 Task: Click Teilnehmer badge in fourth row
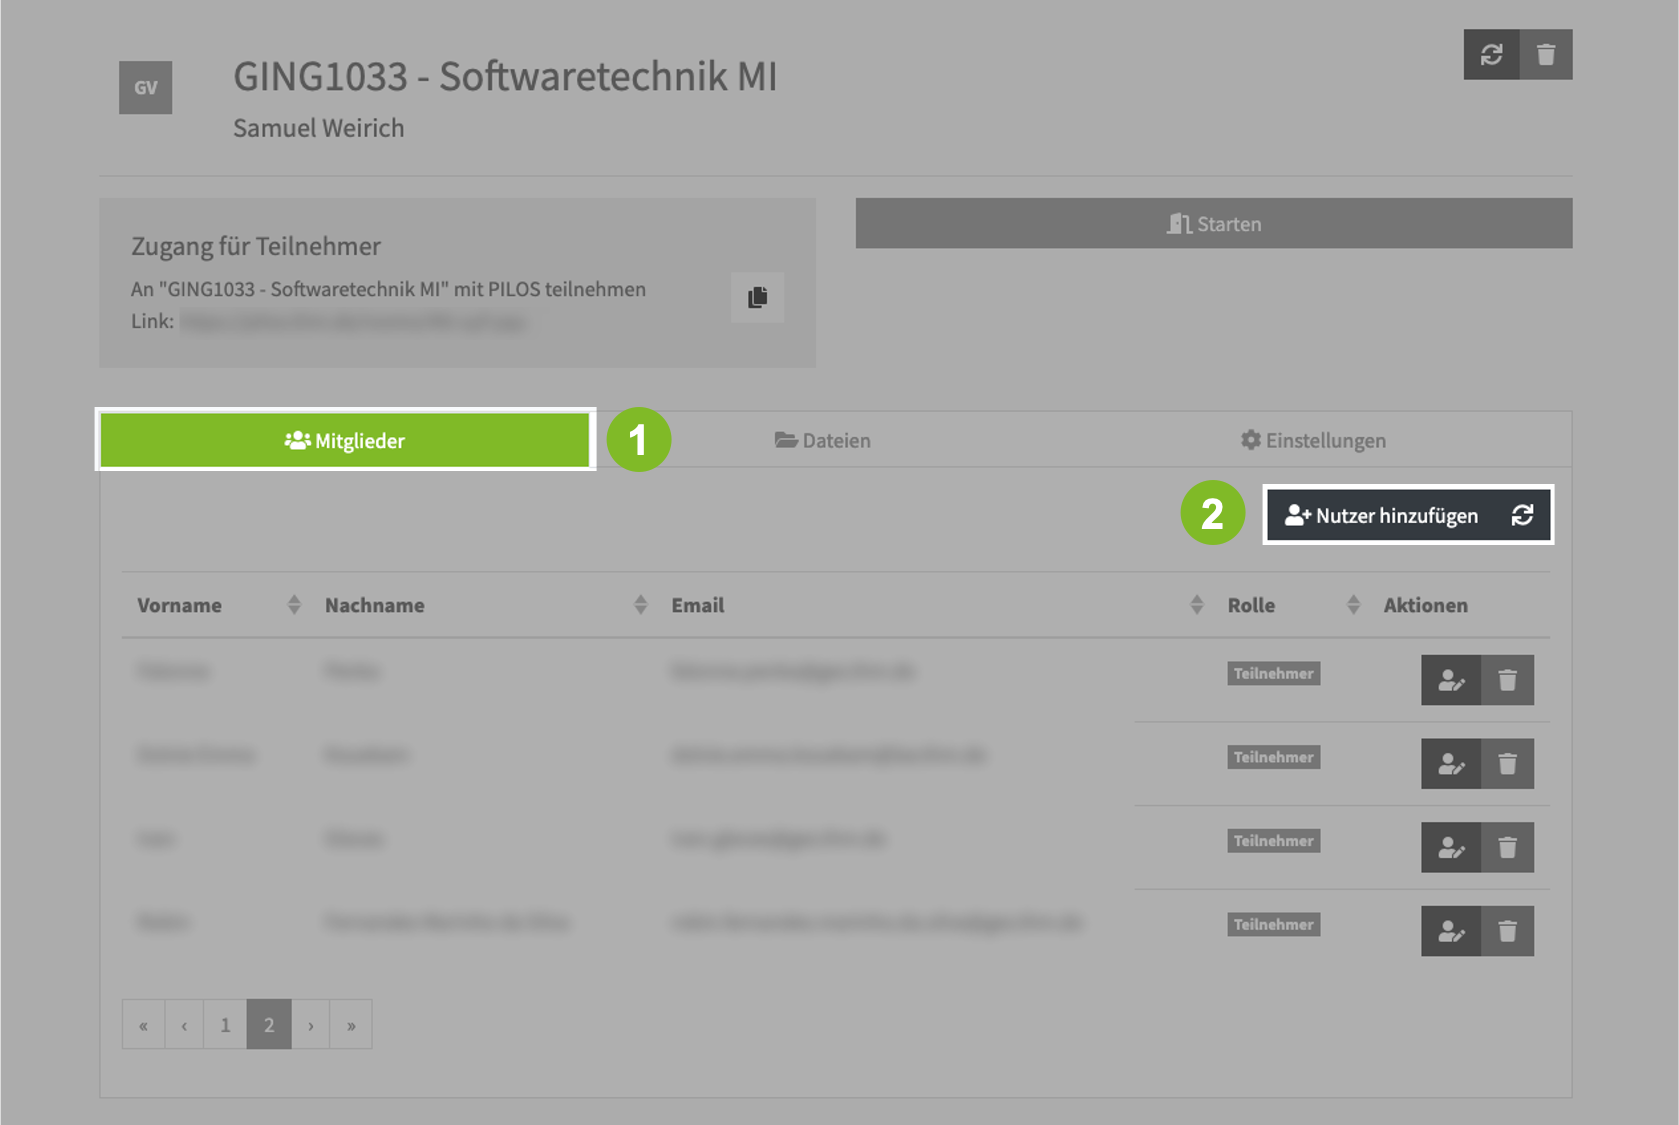1273,925
